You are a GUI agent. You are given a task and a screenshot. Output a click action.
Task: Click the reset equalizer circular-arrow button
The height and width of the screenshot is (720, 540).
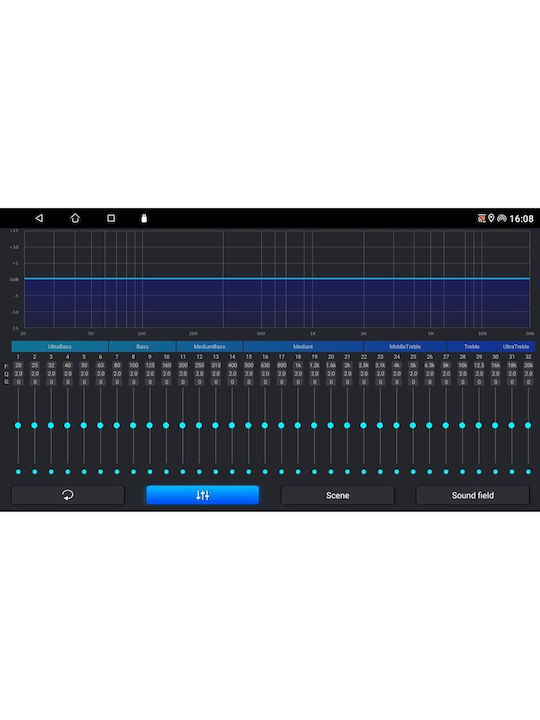68,495
